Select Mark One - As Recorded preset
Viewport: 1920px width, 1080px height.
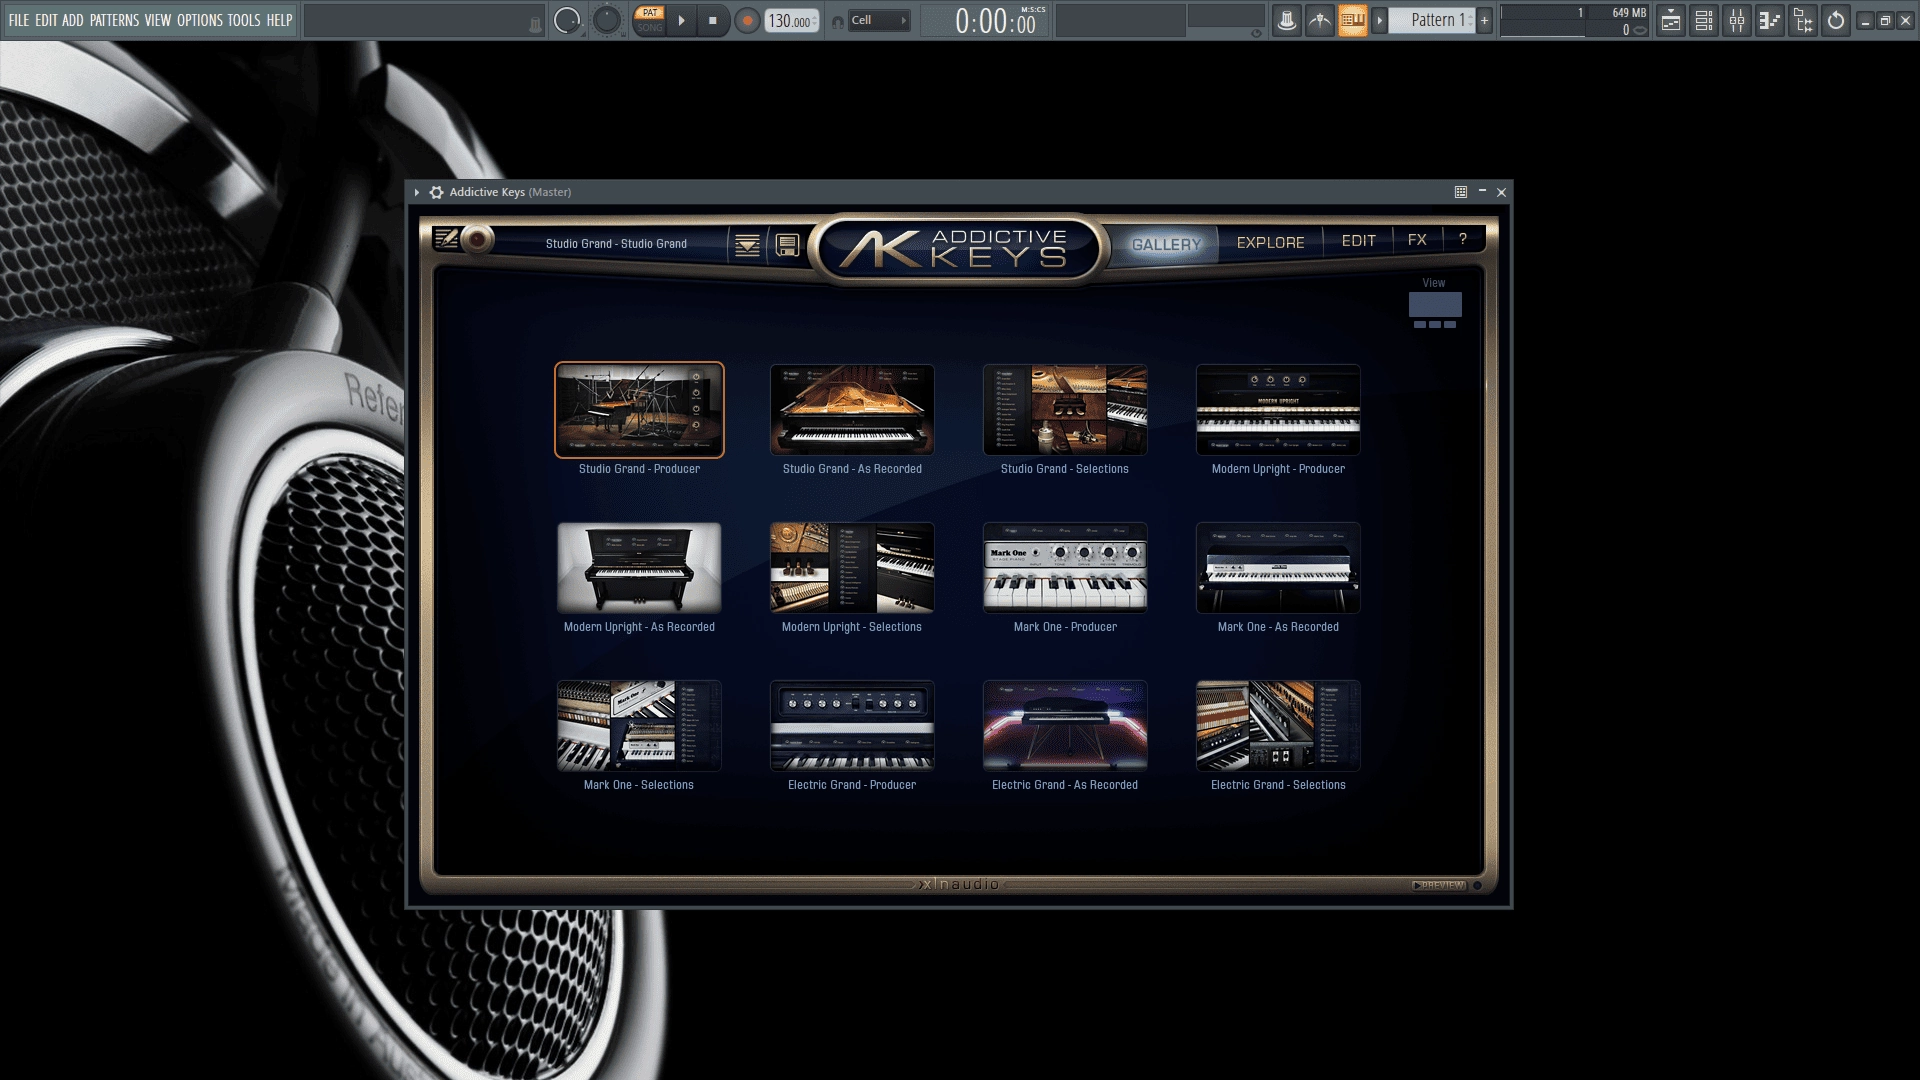tap(1278, 568)
